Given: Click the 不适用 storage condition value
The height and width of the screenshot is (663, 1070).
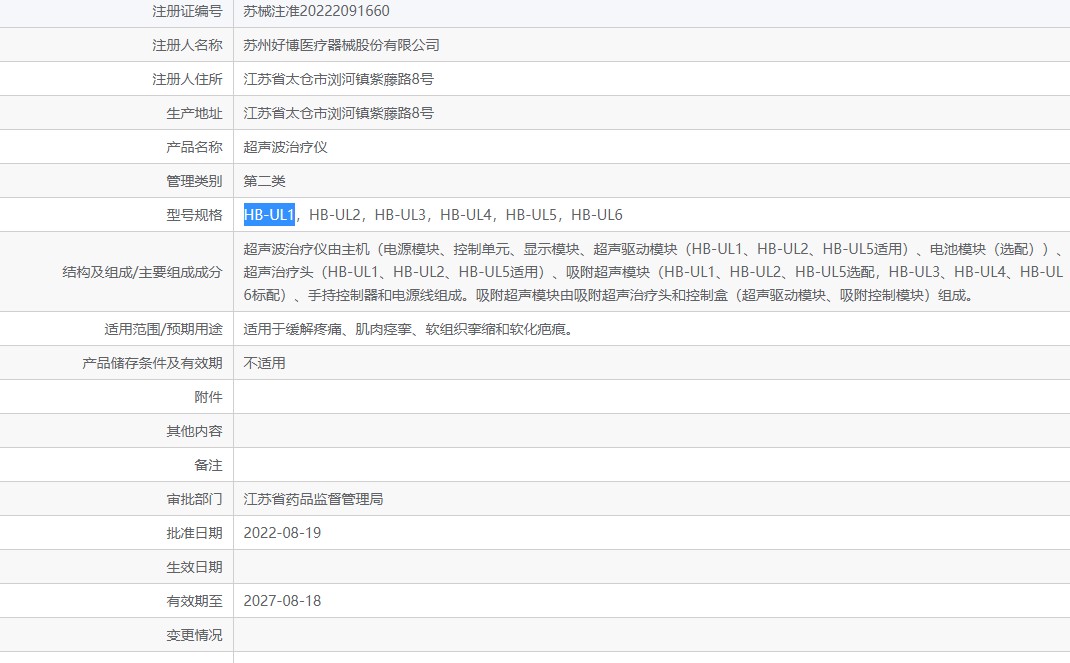Looking at the screenshot, I should click(x=265, y=363).
